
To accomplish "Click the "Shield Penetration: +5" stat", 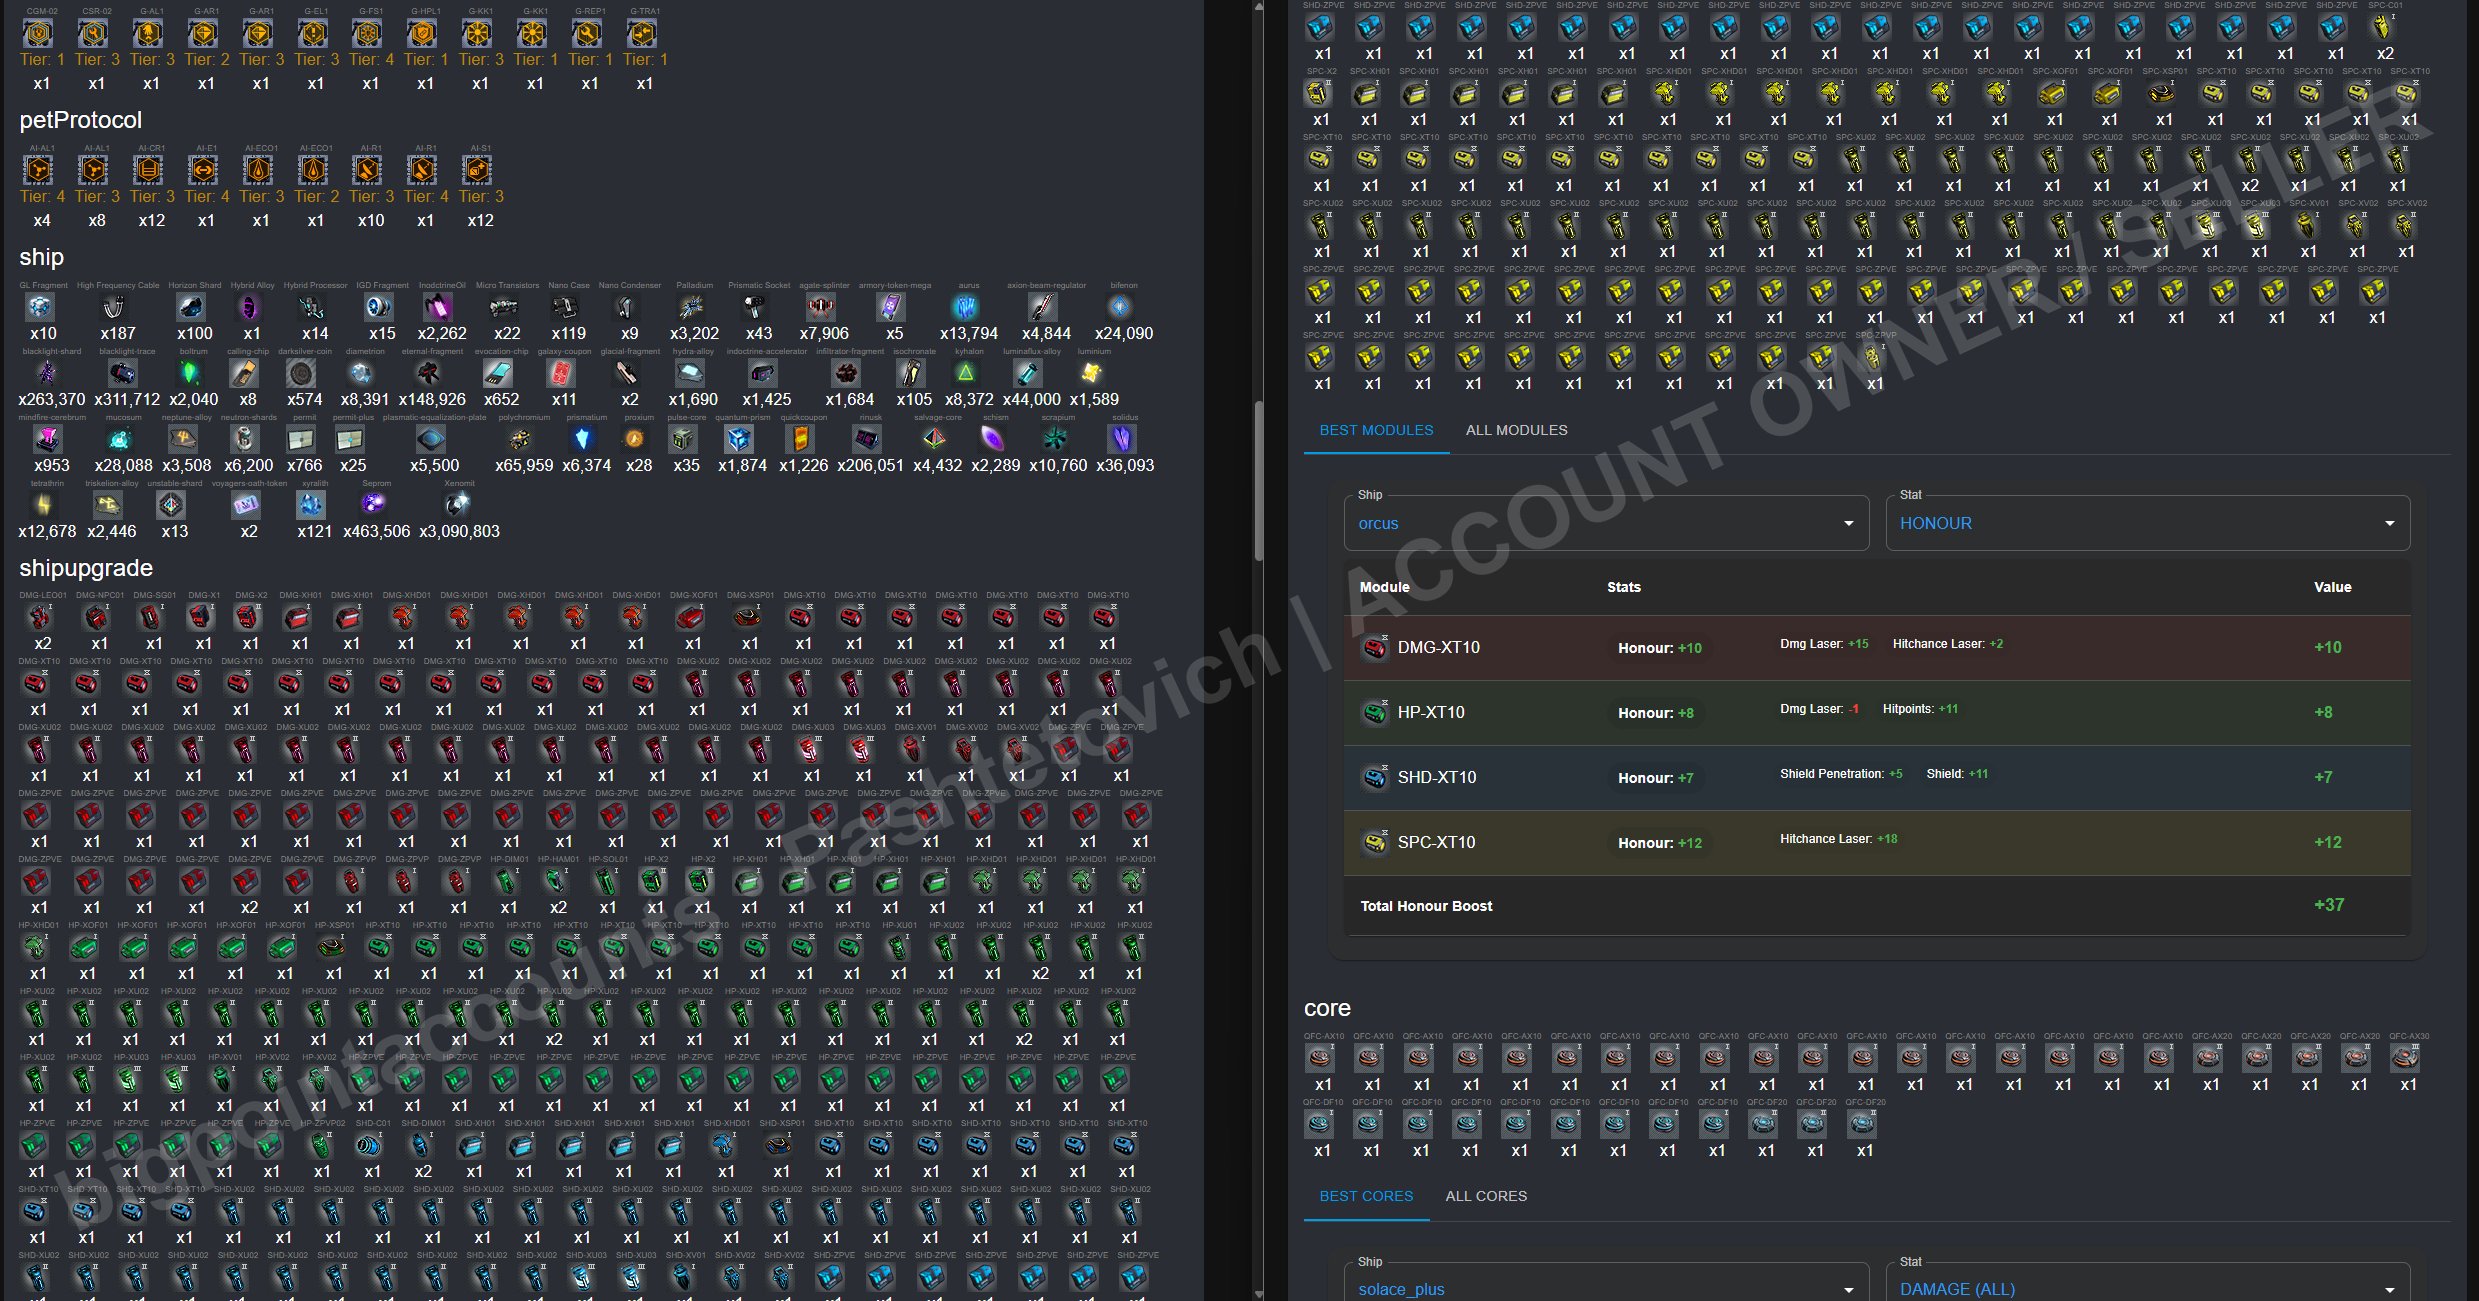I will click(1841, 774).
